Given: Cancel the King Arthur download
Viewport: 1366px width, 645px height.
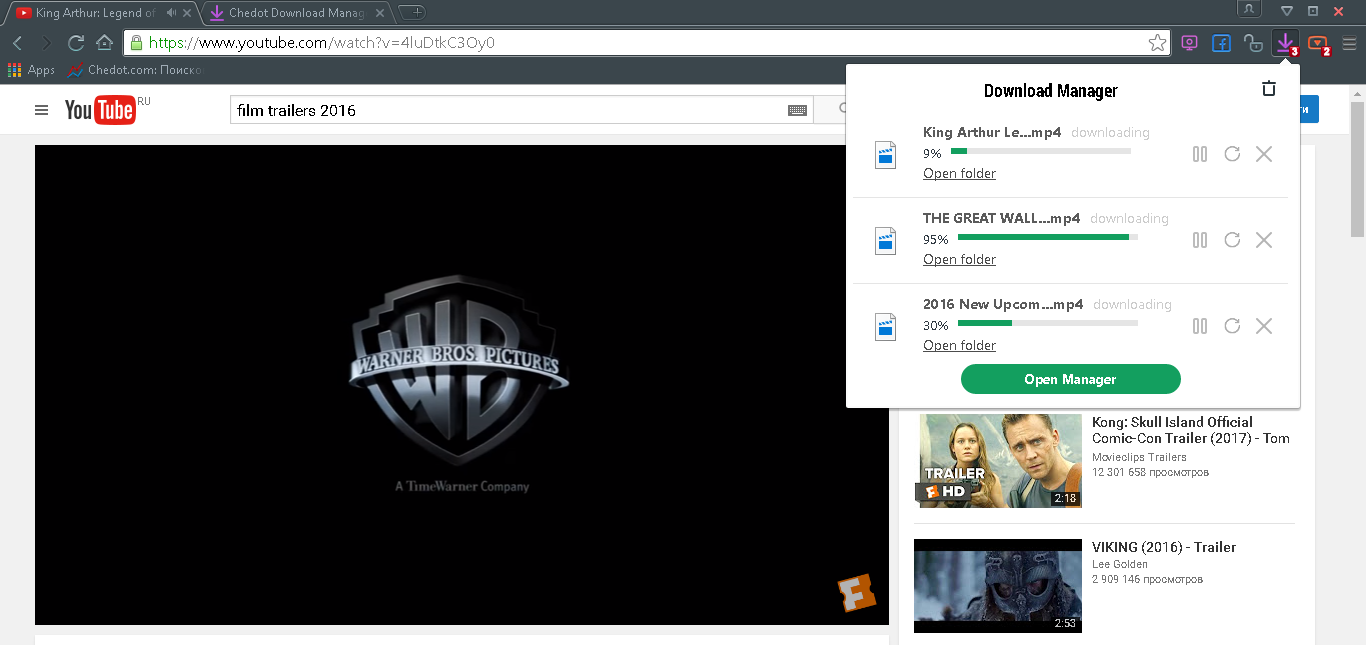Looking at the screenshot, I should pos(1264,154).
